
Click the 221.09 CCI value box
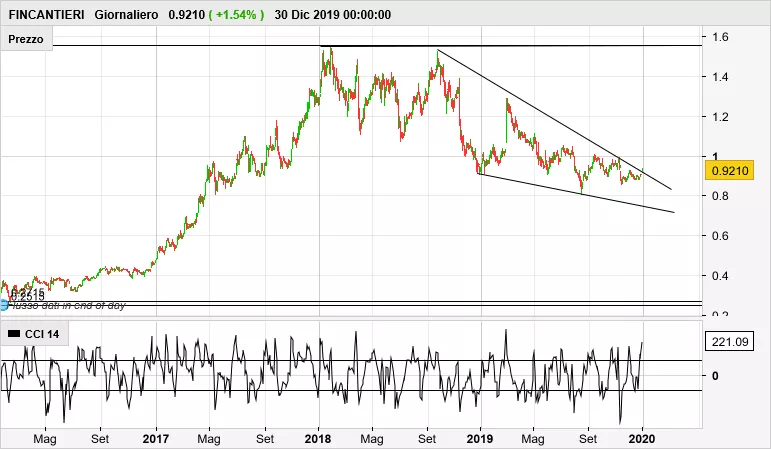729,341
